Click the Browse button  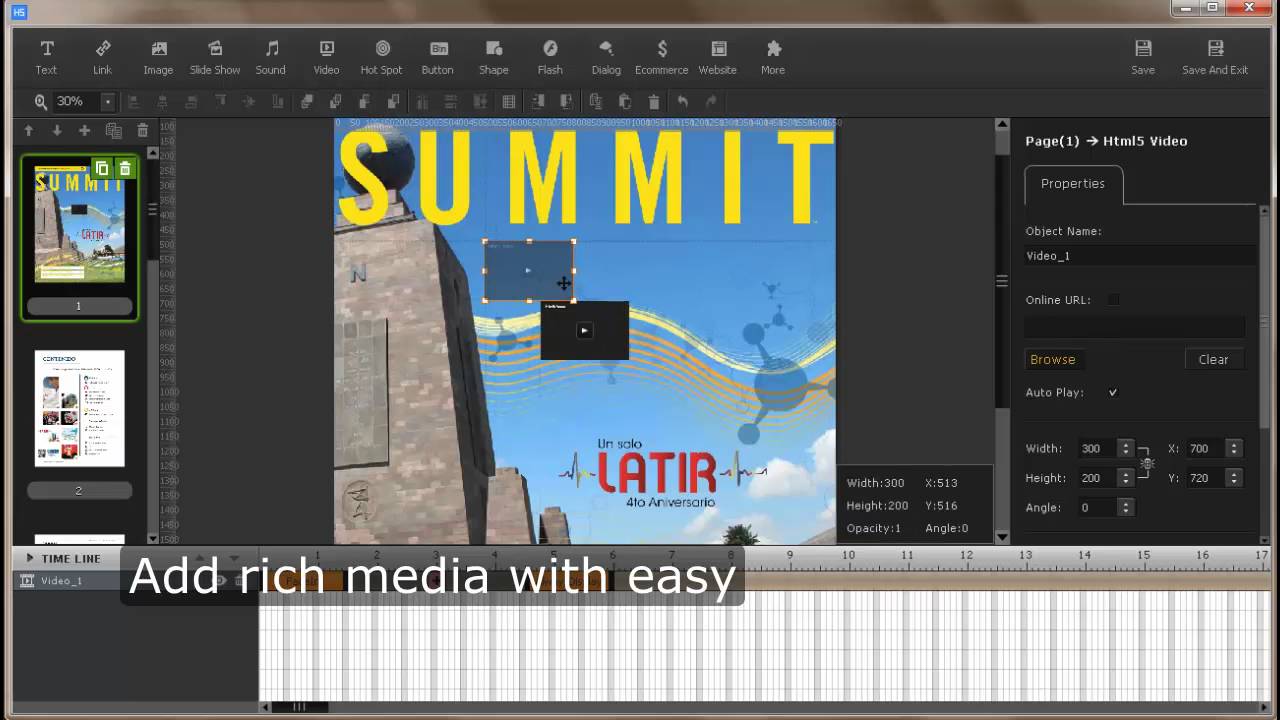[1053, 360]
